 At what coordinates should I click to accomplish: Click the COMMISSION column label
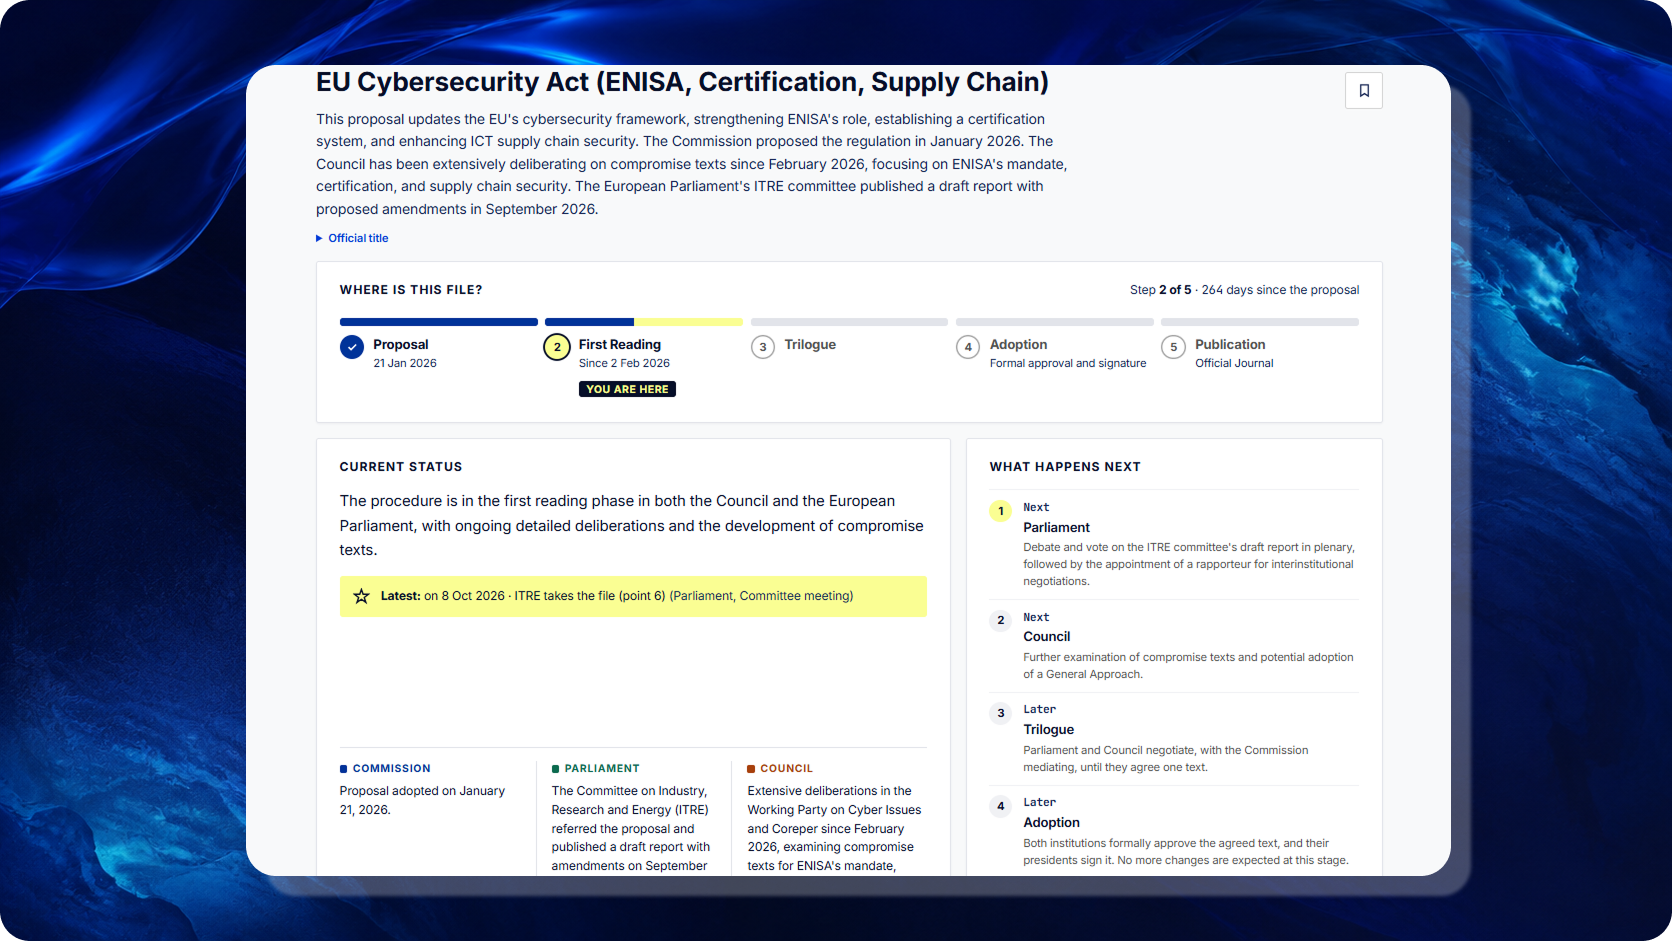tap(391, 769)
